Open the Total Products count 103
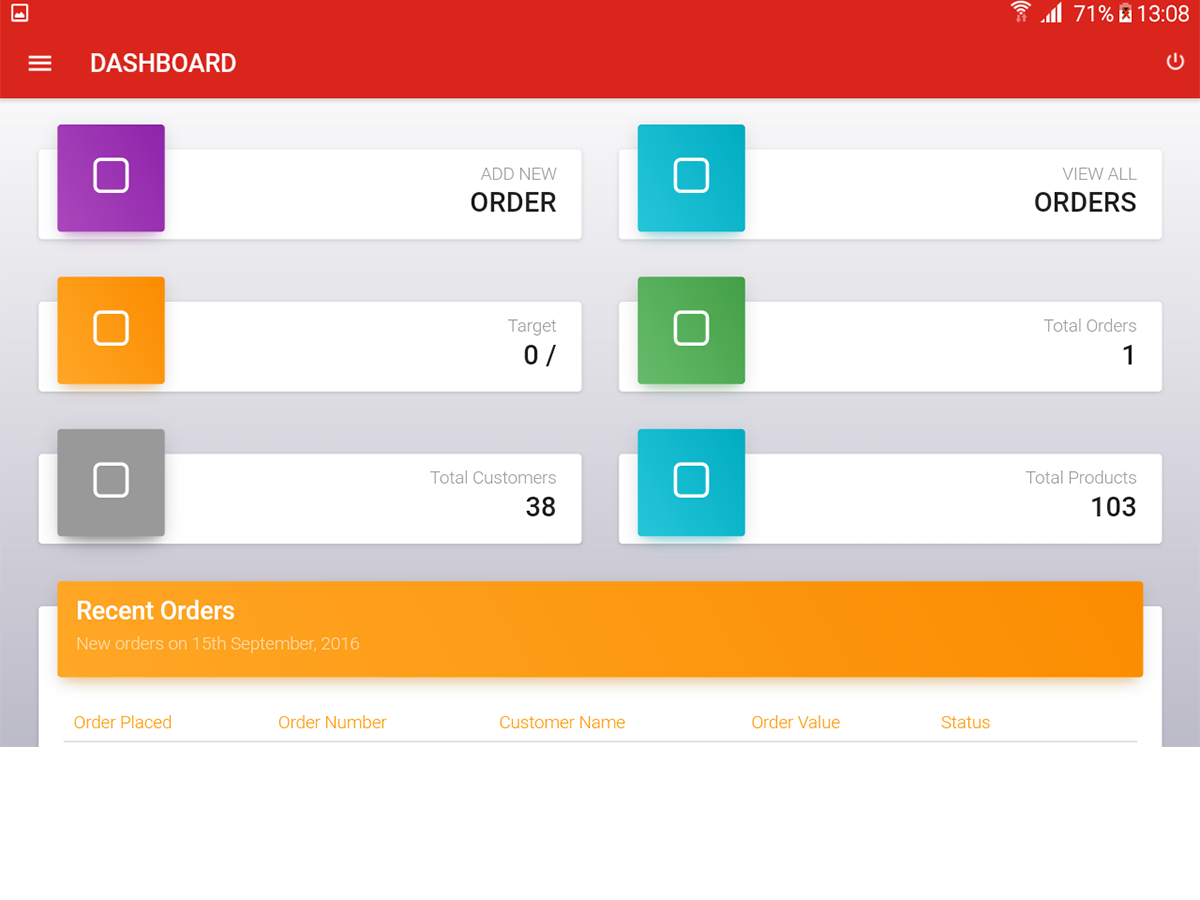This screenshot has width=1200, height=900. 1112,507
